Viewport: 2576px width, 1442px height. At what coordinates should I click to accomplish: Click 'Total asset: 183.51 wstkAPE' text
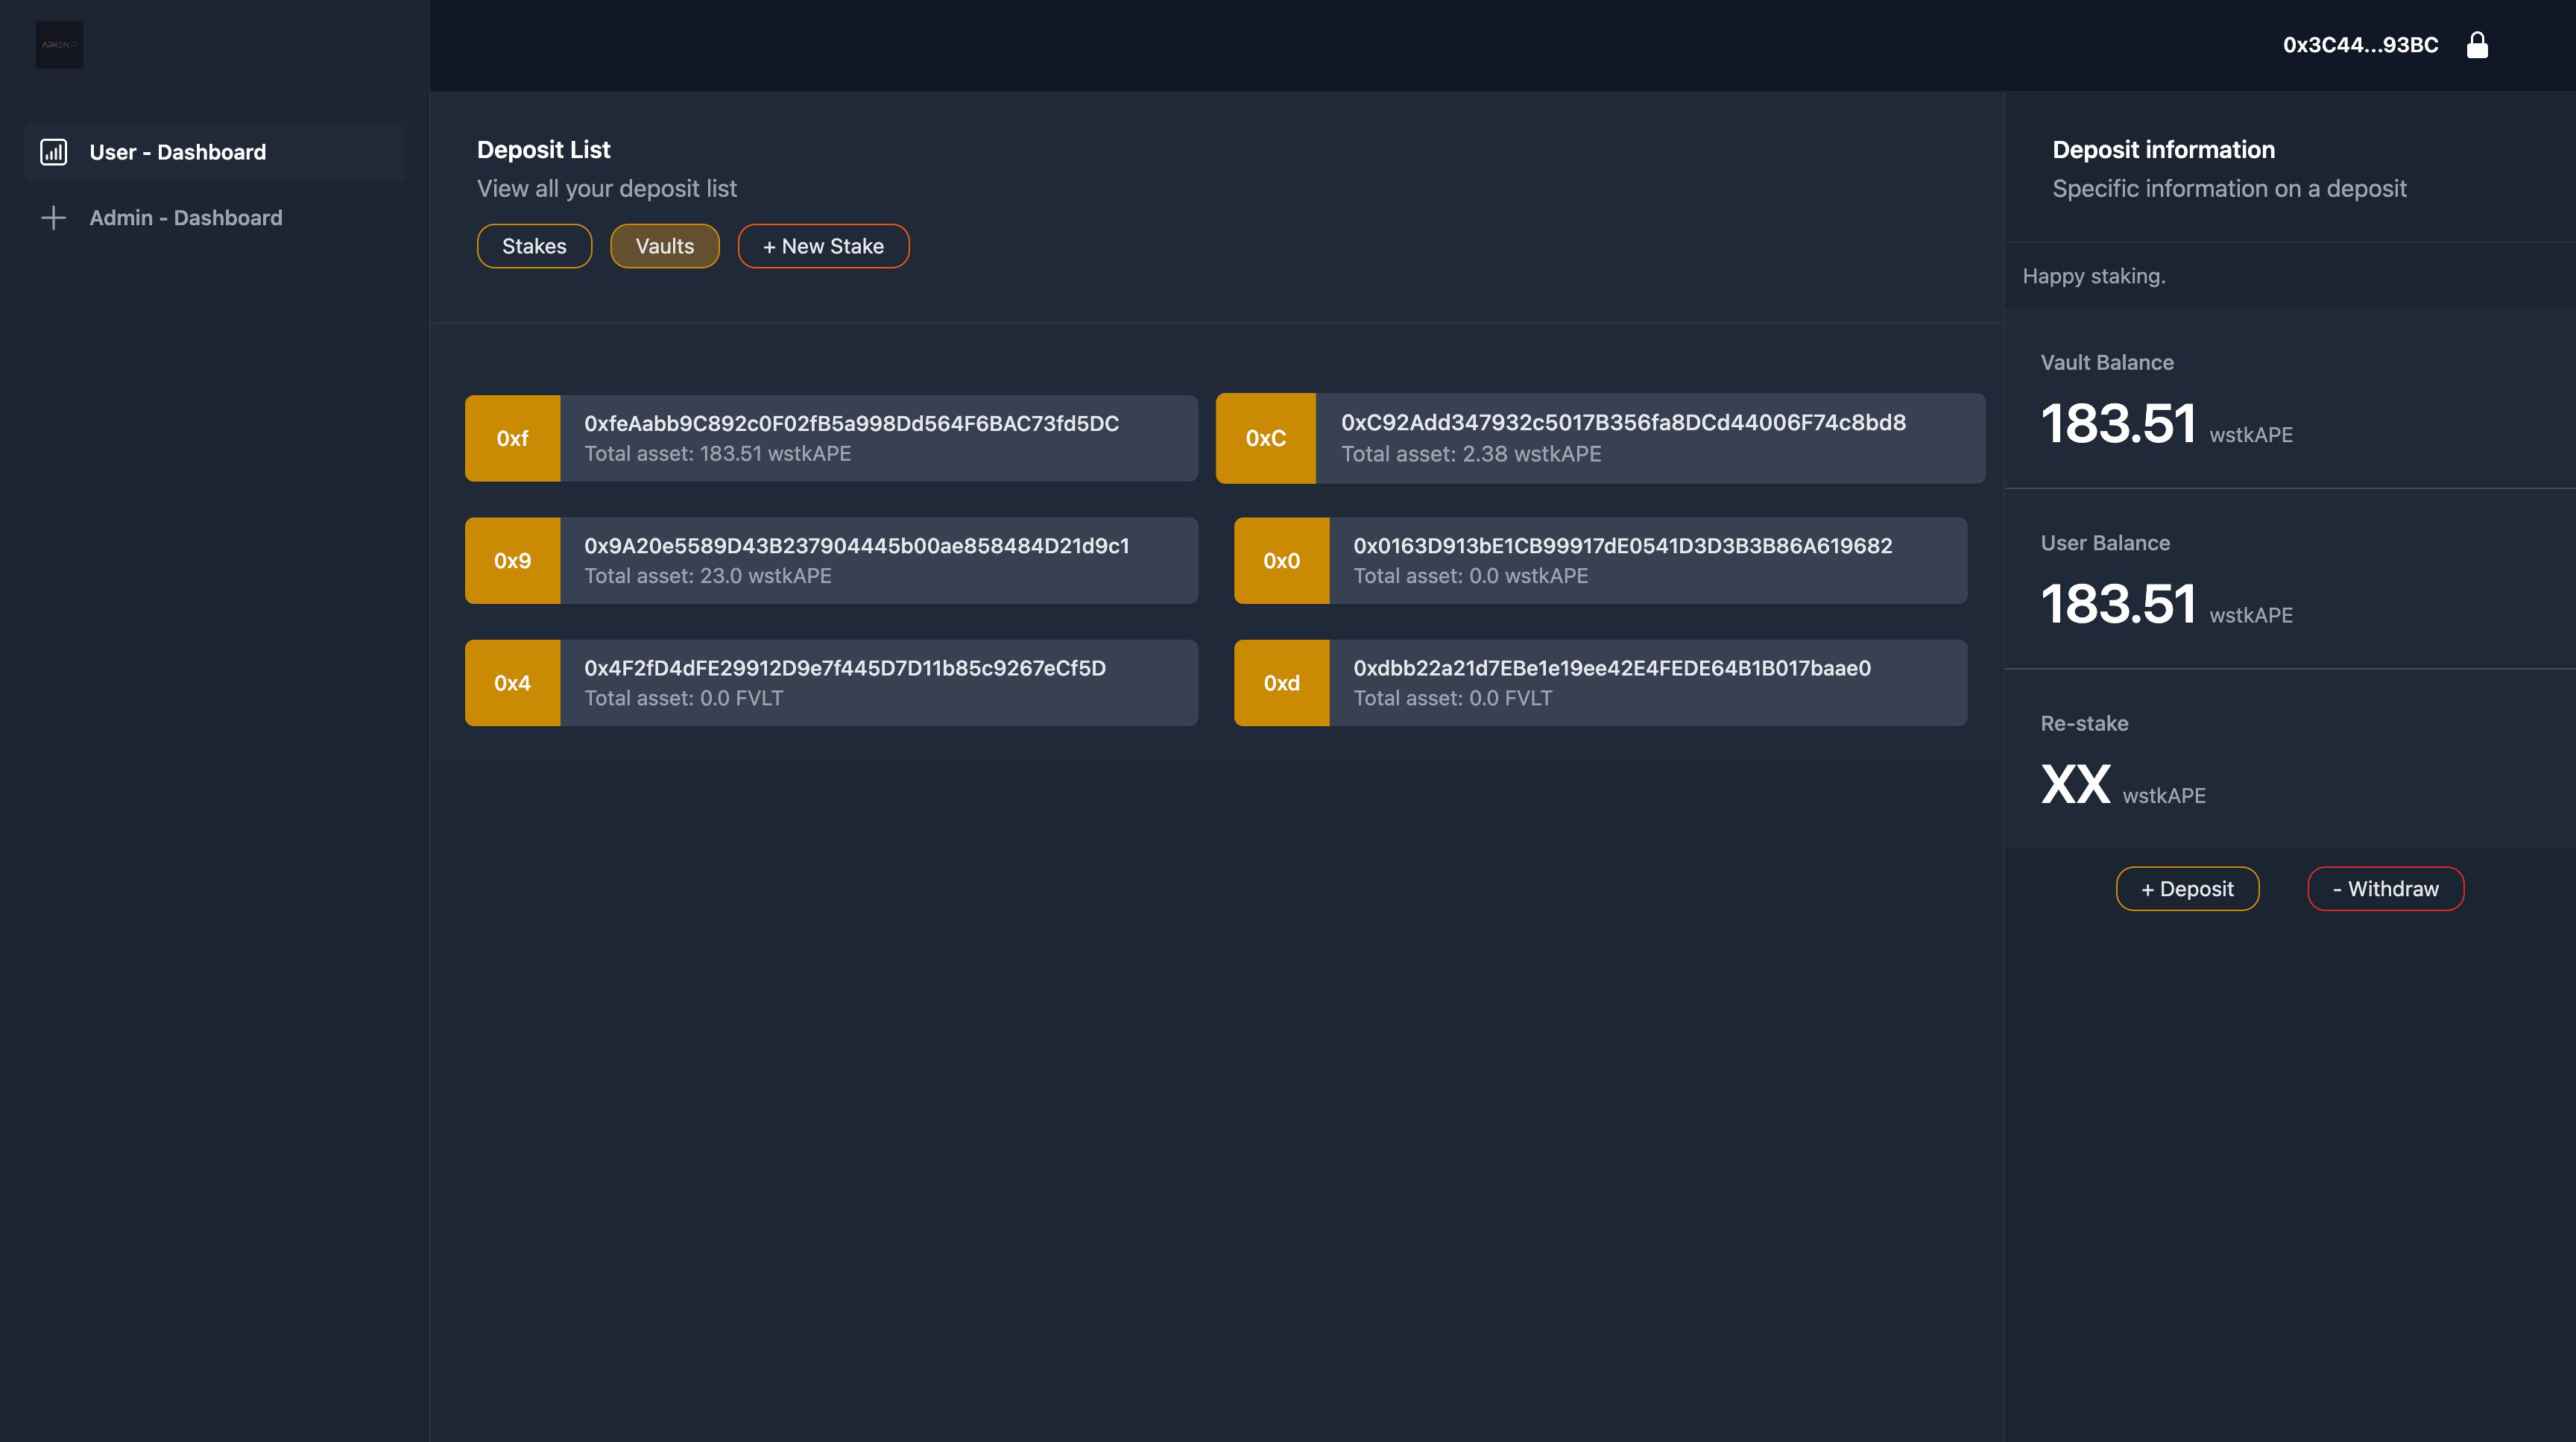click(x=717, y=454)
